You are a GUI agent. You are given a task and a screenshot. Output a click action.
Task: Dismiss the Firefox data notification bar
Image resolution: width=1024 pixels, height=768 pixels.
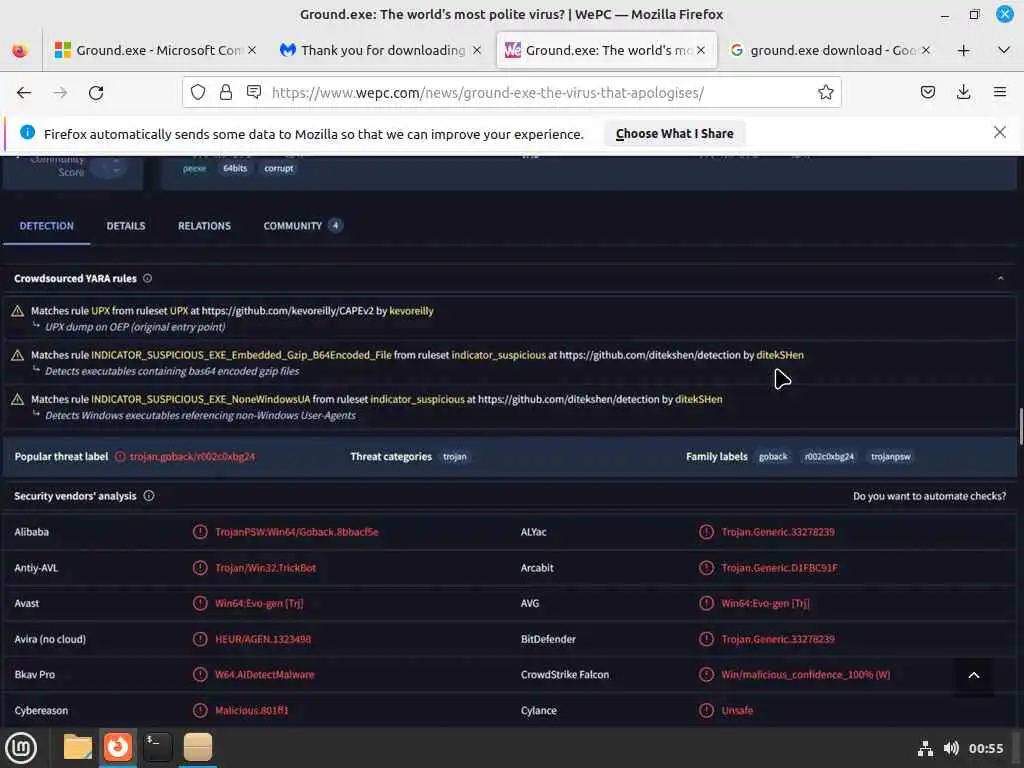[x=999, y=133]
